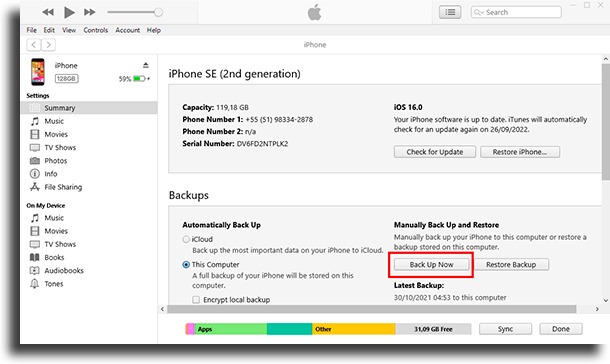Open the View menu
The image size is (610, 364).
(x=69, y=30)
